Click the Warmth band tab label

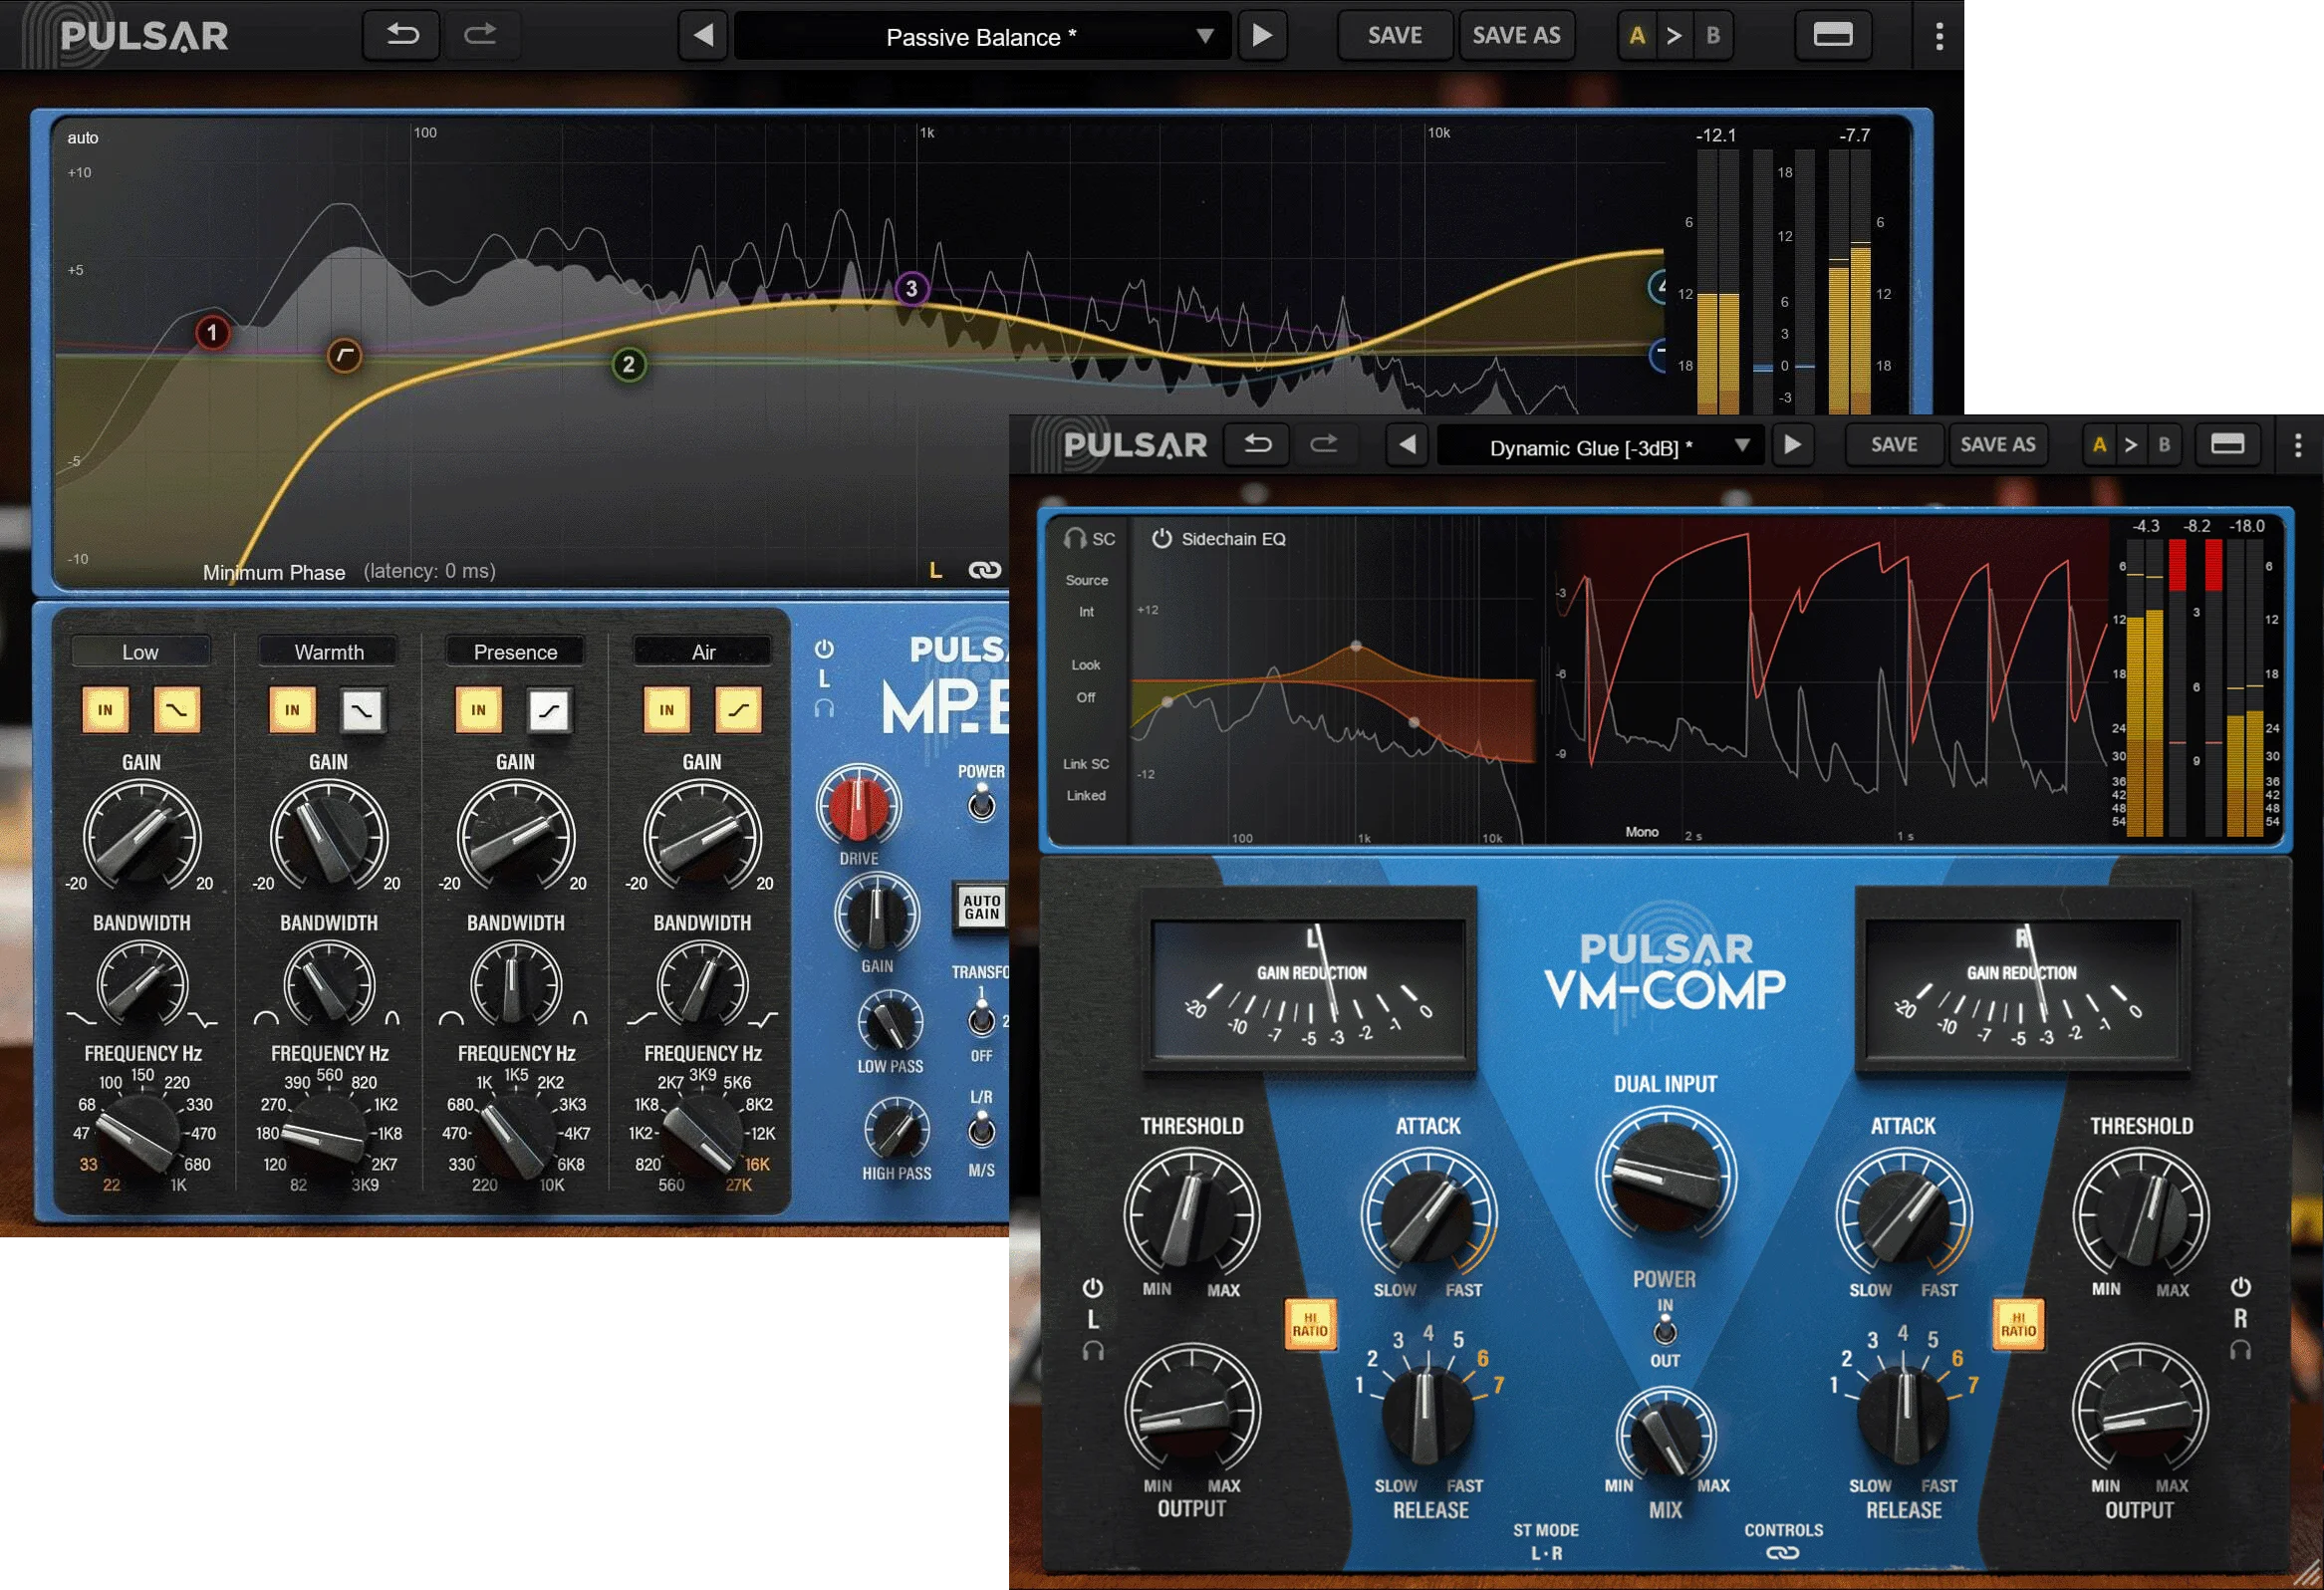coord(329,652)
